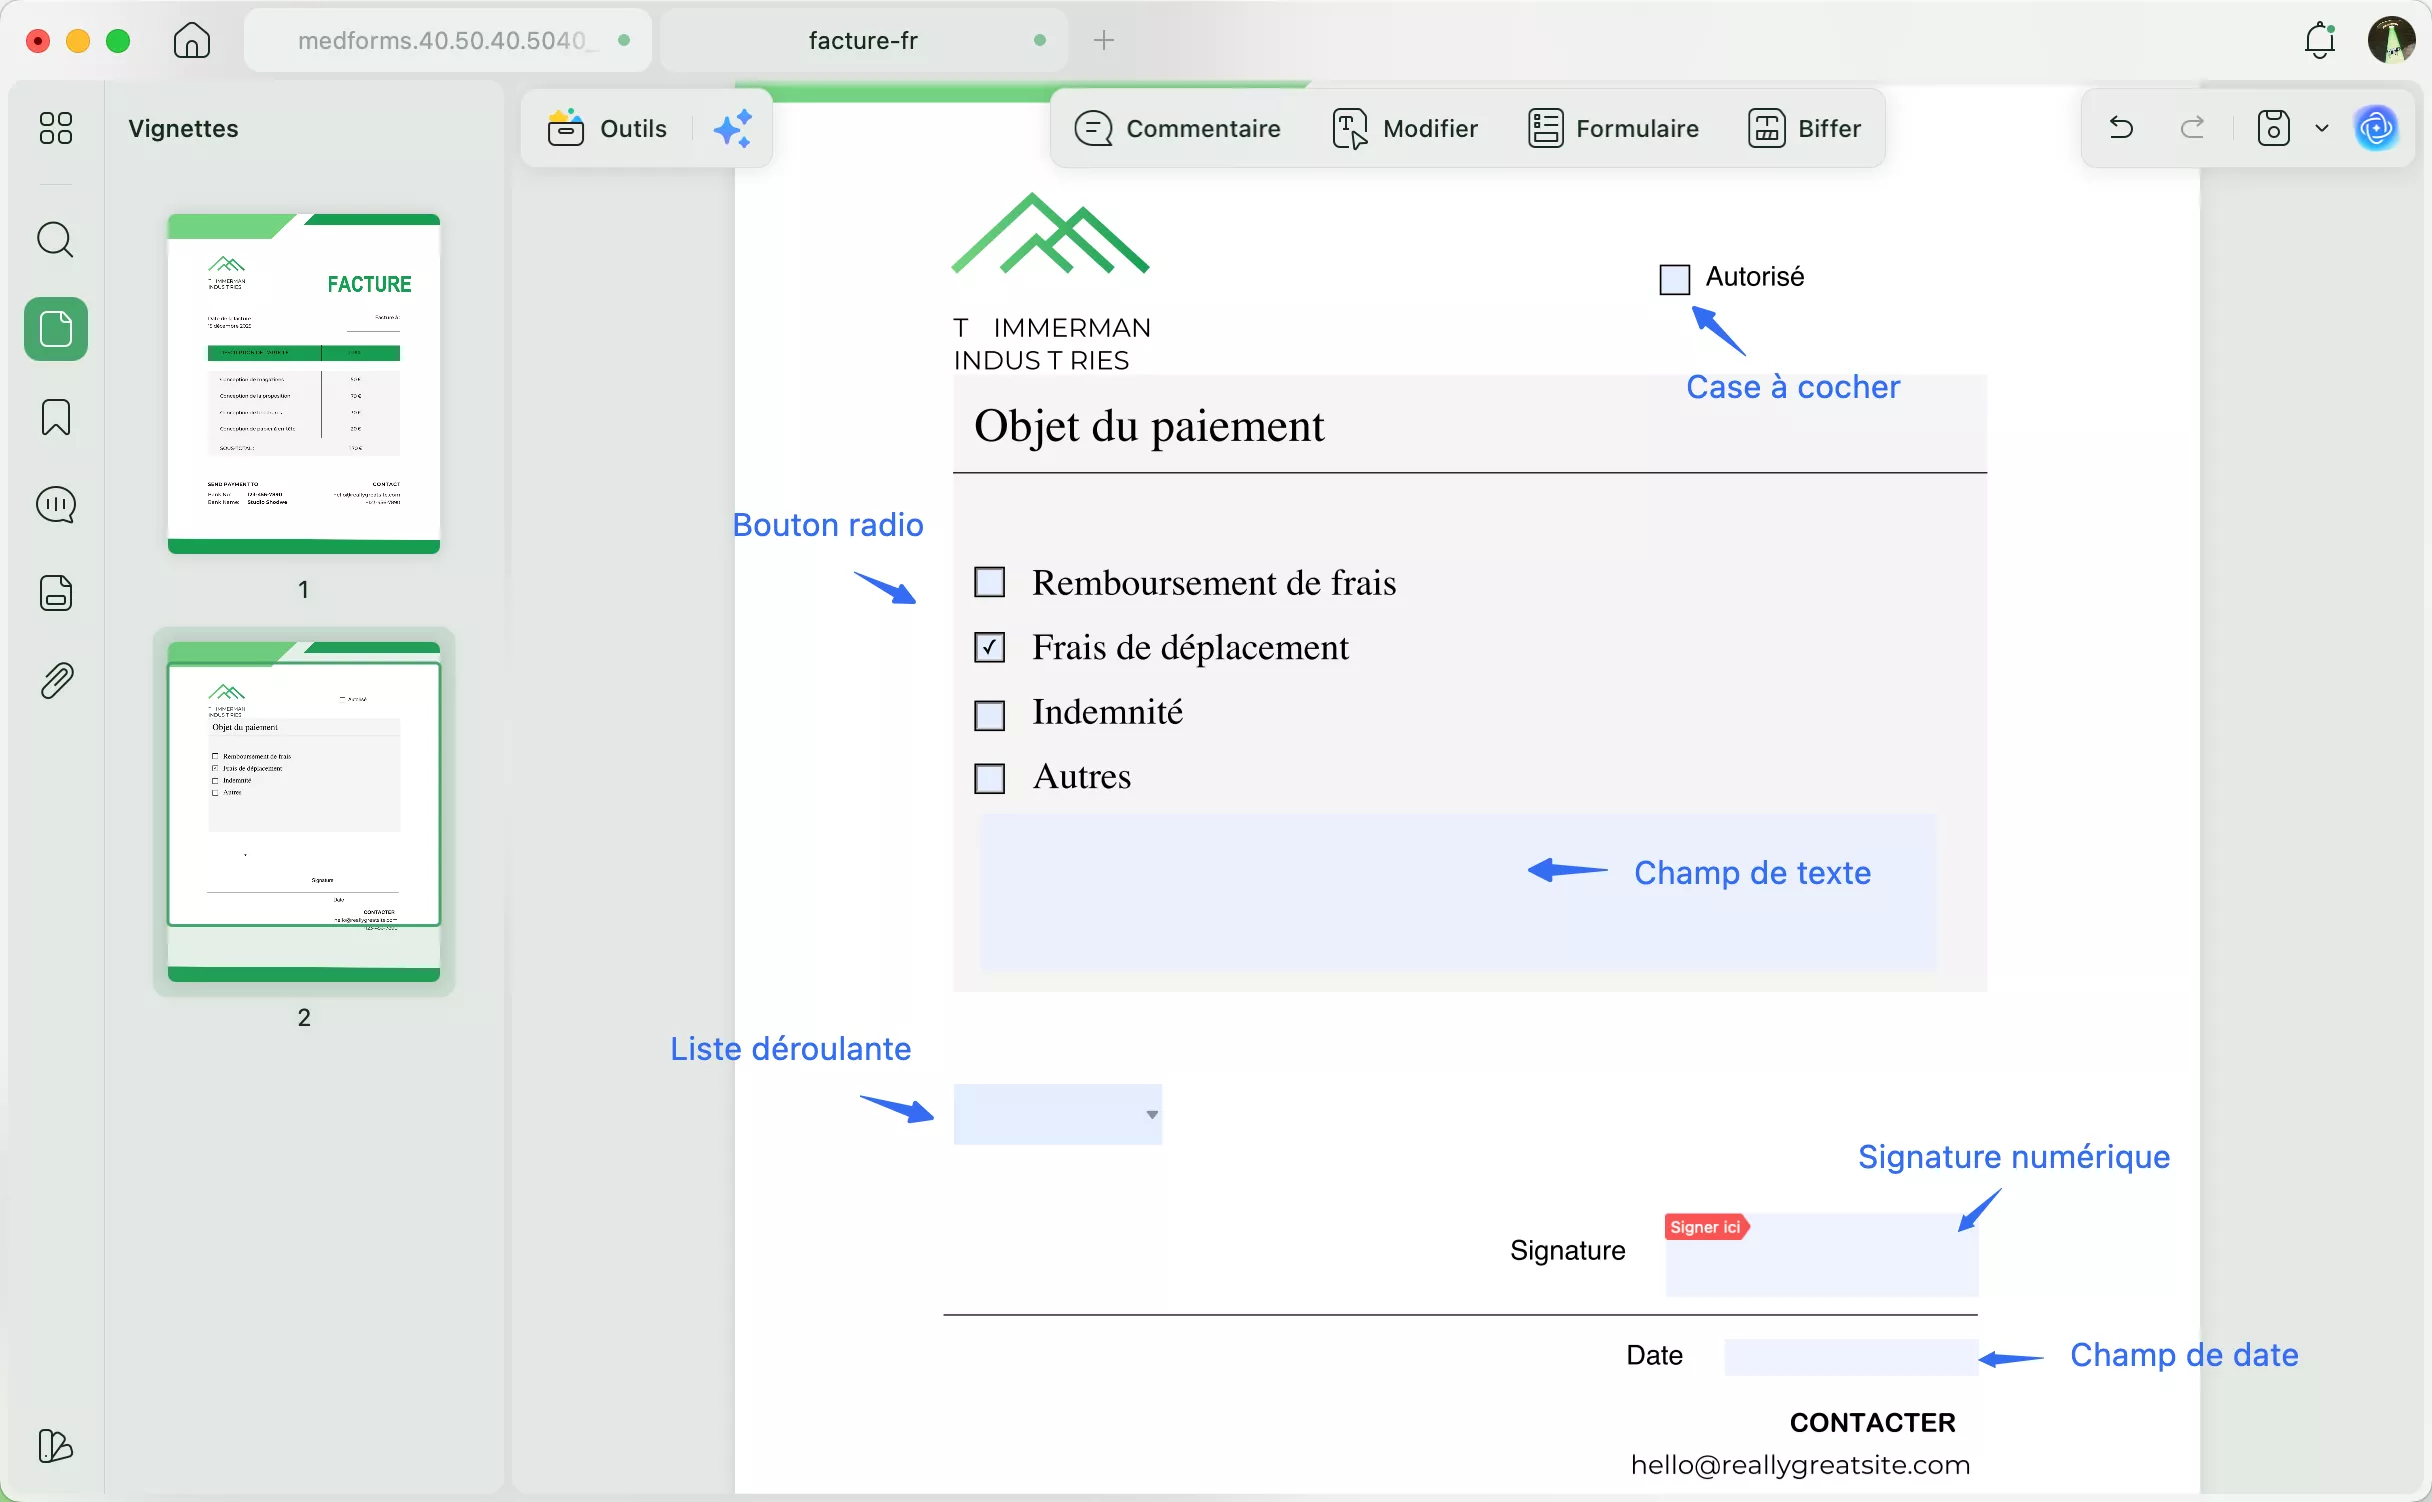Check the Autorisé checkbox
2432x1502 pixels.
1674,279
